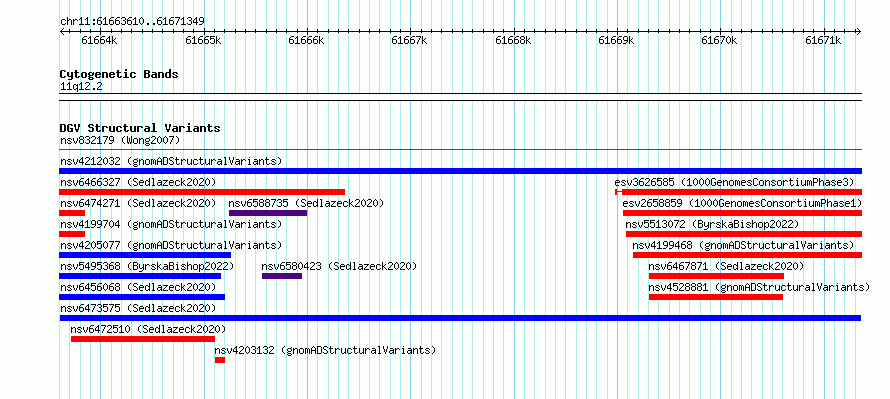Click the 61668k ruler position
The image size is (890, 399).
[514, 40]
